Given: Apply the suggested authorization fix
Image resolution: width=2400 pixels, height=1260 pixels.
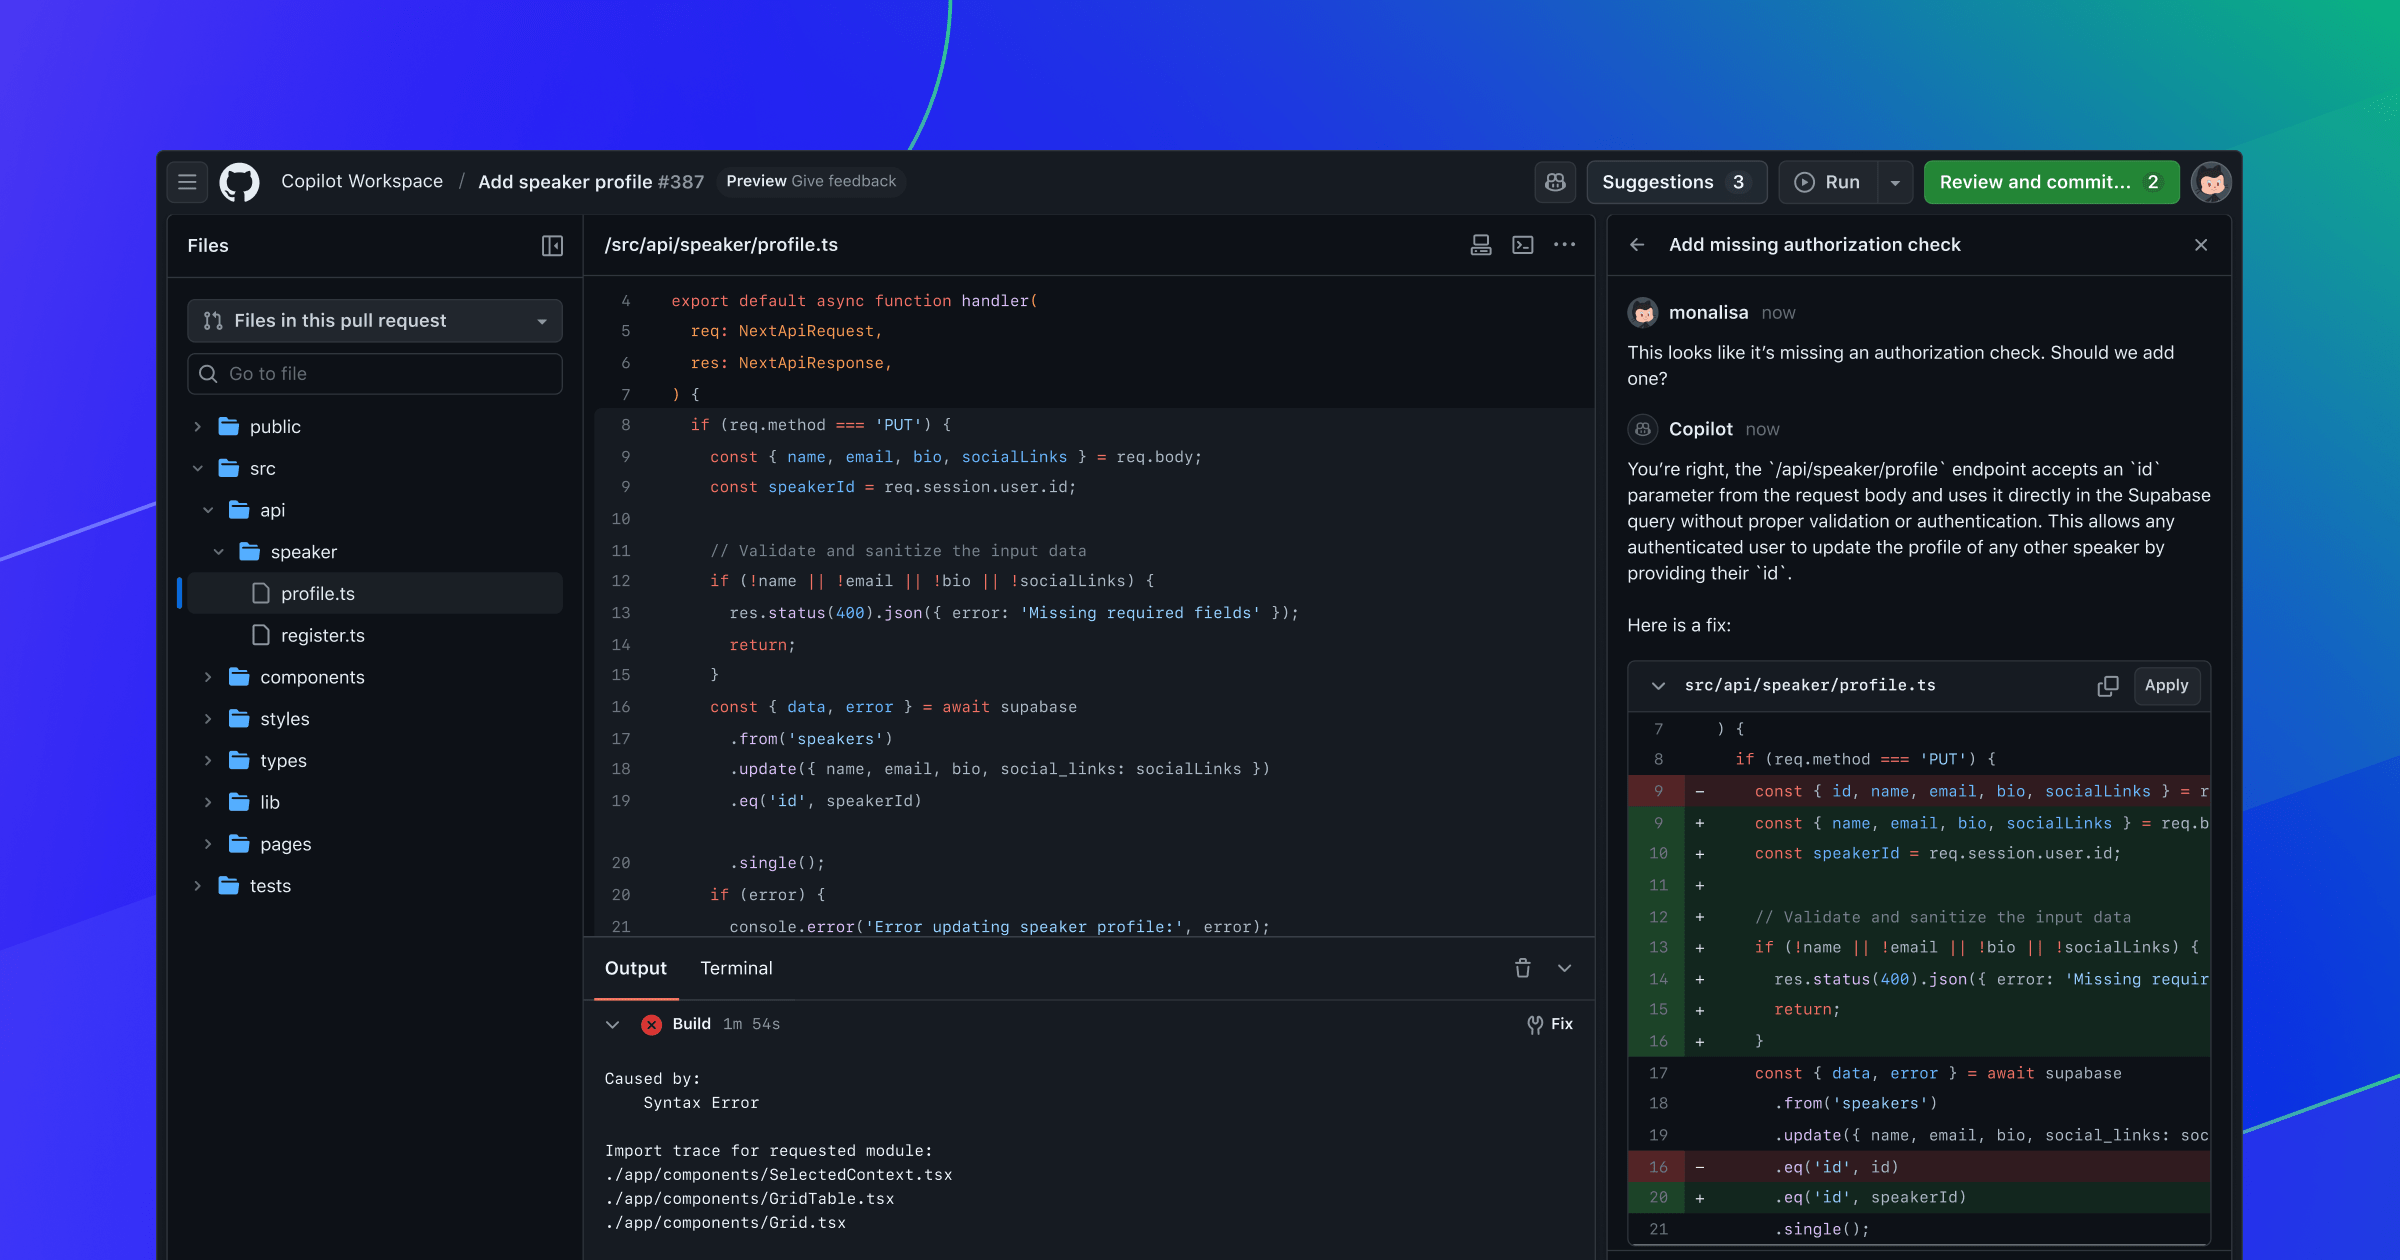Looking at the screenshot, I should (x=2166, y=686).
